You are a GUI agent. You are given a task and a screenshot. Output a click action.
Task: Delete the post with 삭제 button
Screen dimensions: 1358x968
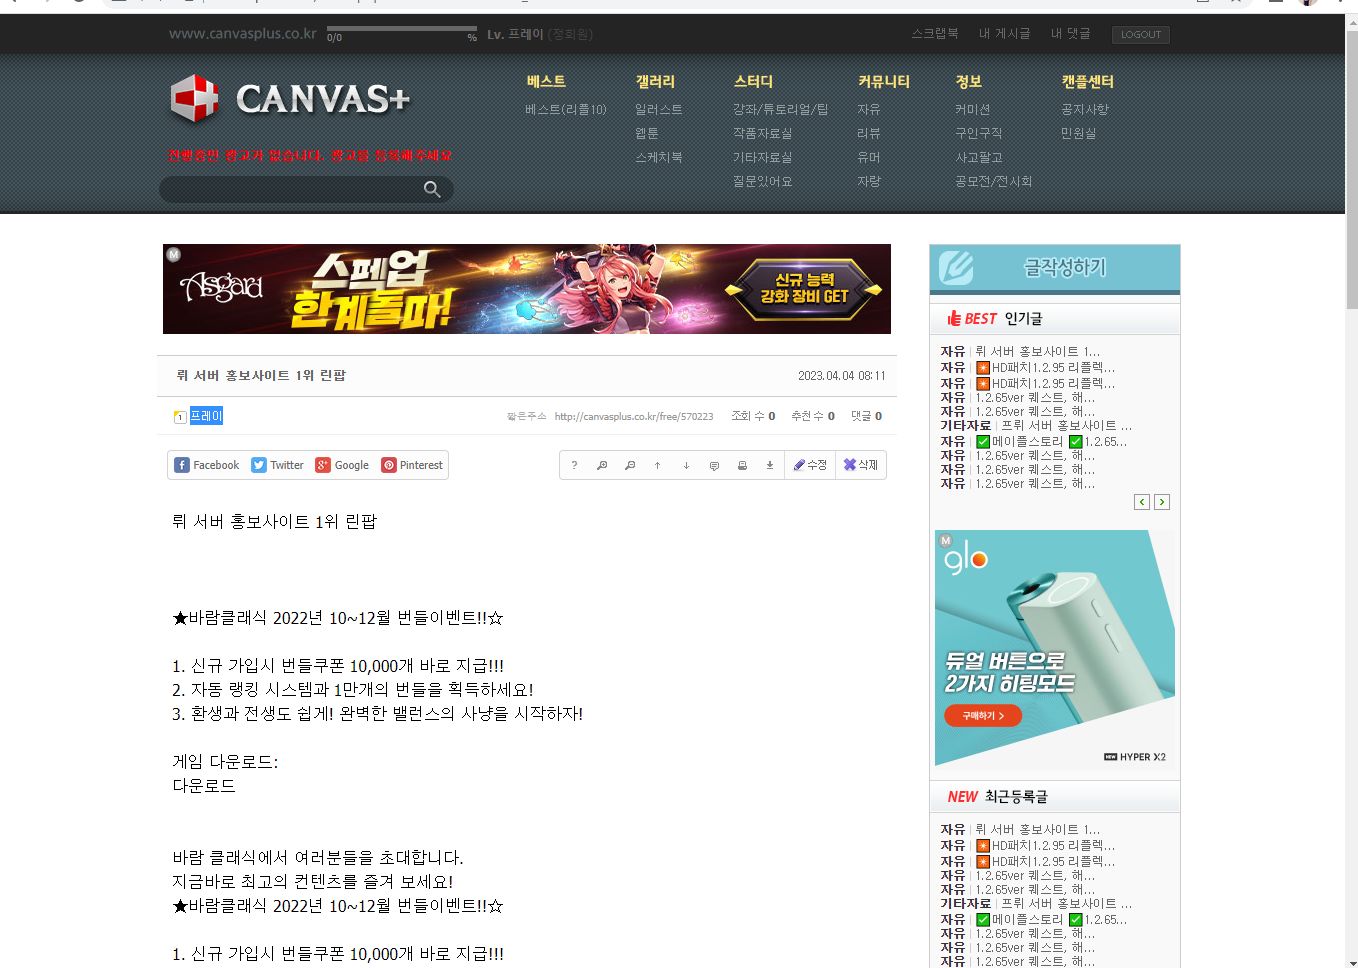click(860, 465)
